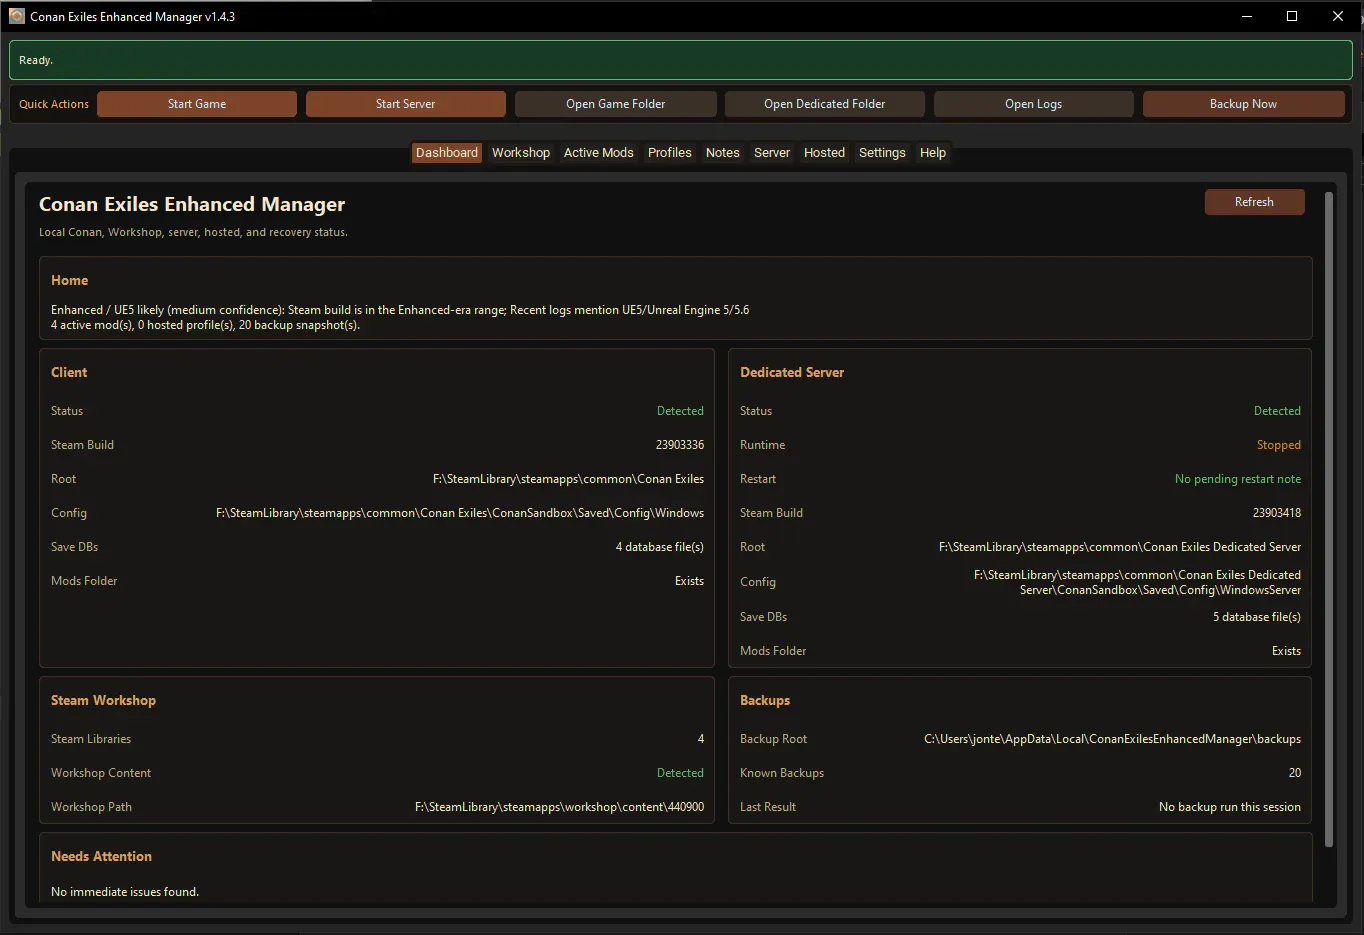Click the "Needs Attention" heading

101,857
